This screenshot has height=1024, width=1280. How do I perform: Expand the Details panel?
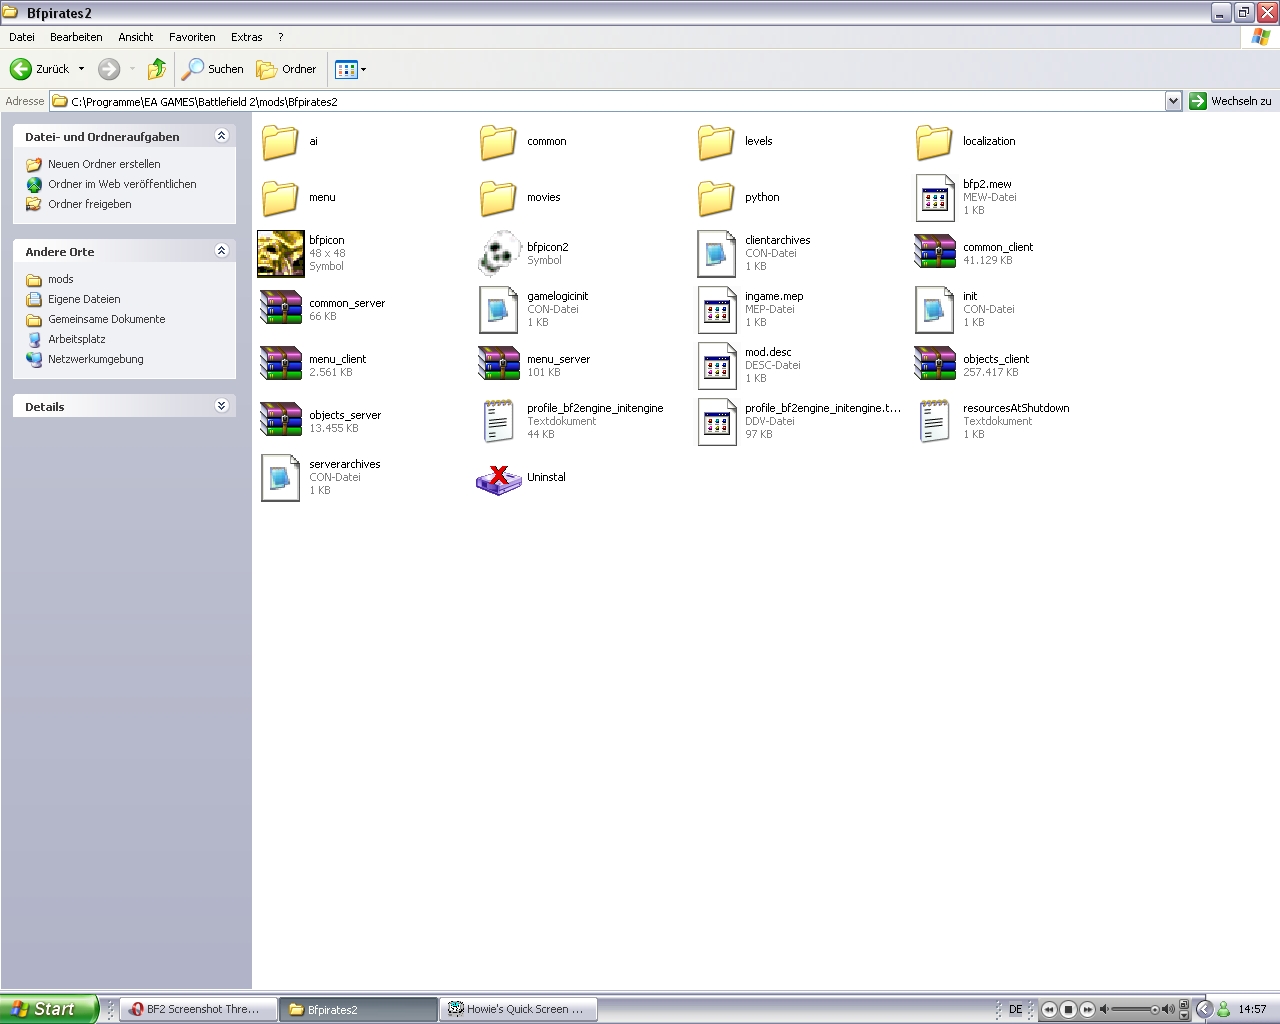tap(222, 406)
